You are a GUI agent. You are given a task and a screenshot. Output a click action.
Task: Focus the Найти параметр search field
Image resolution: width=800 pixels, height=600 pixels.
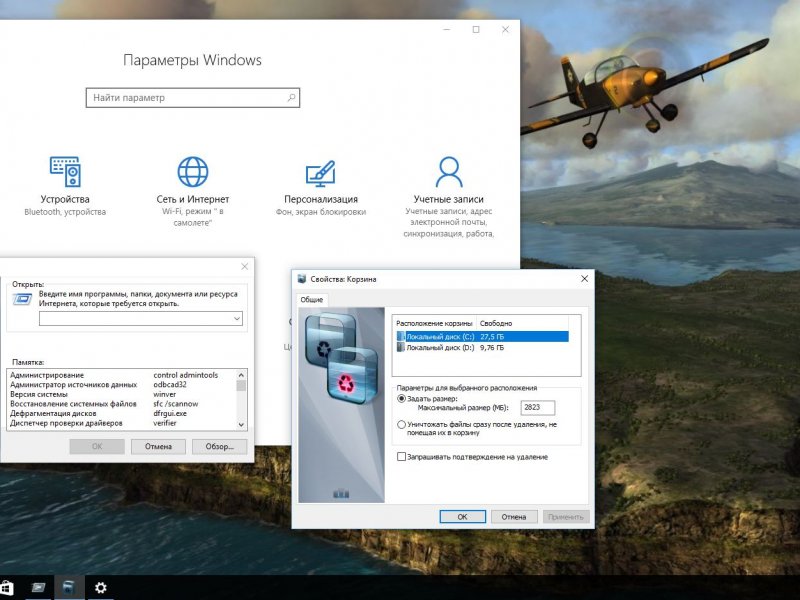193,97
